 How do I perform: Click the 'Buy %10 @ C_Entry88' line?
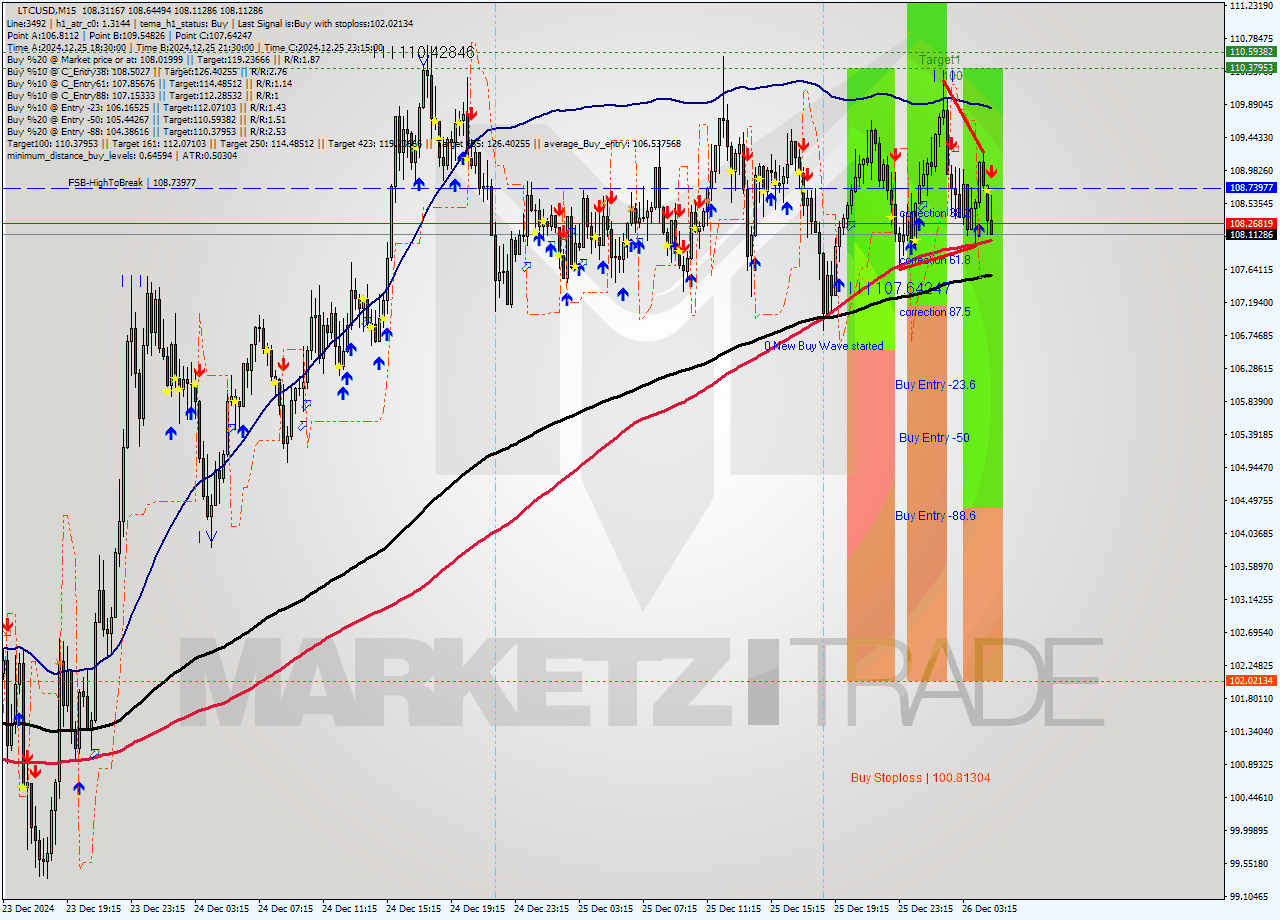[145, 95]
